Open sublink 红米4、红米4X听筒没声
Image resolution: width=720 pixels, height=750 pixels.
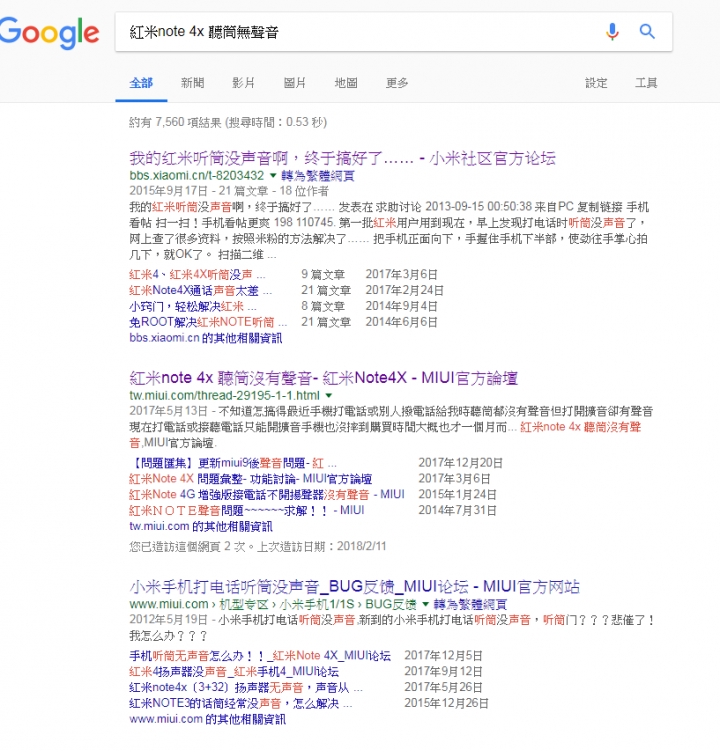click(197, 275)
